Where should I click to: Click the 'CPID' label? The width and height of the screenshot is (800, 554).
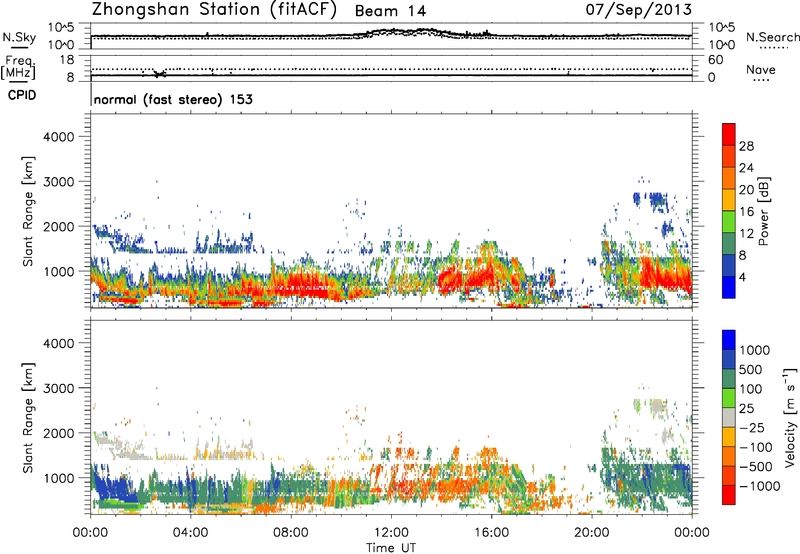[x=22, y=95]
